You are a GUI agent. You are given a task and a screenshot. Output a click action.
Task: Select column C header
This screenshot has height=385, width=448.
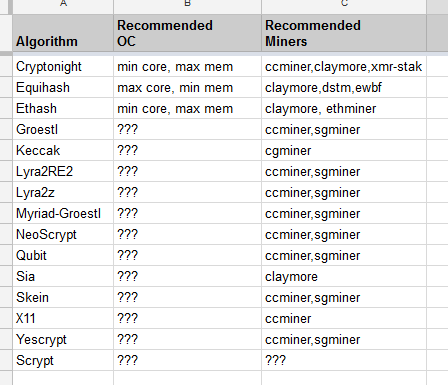344,5
